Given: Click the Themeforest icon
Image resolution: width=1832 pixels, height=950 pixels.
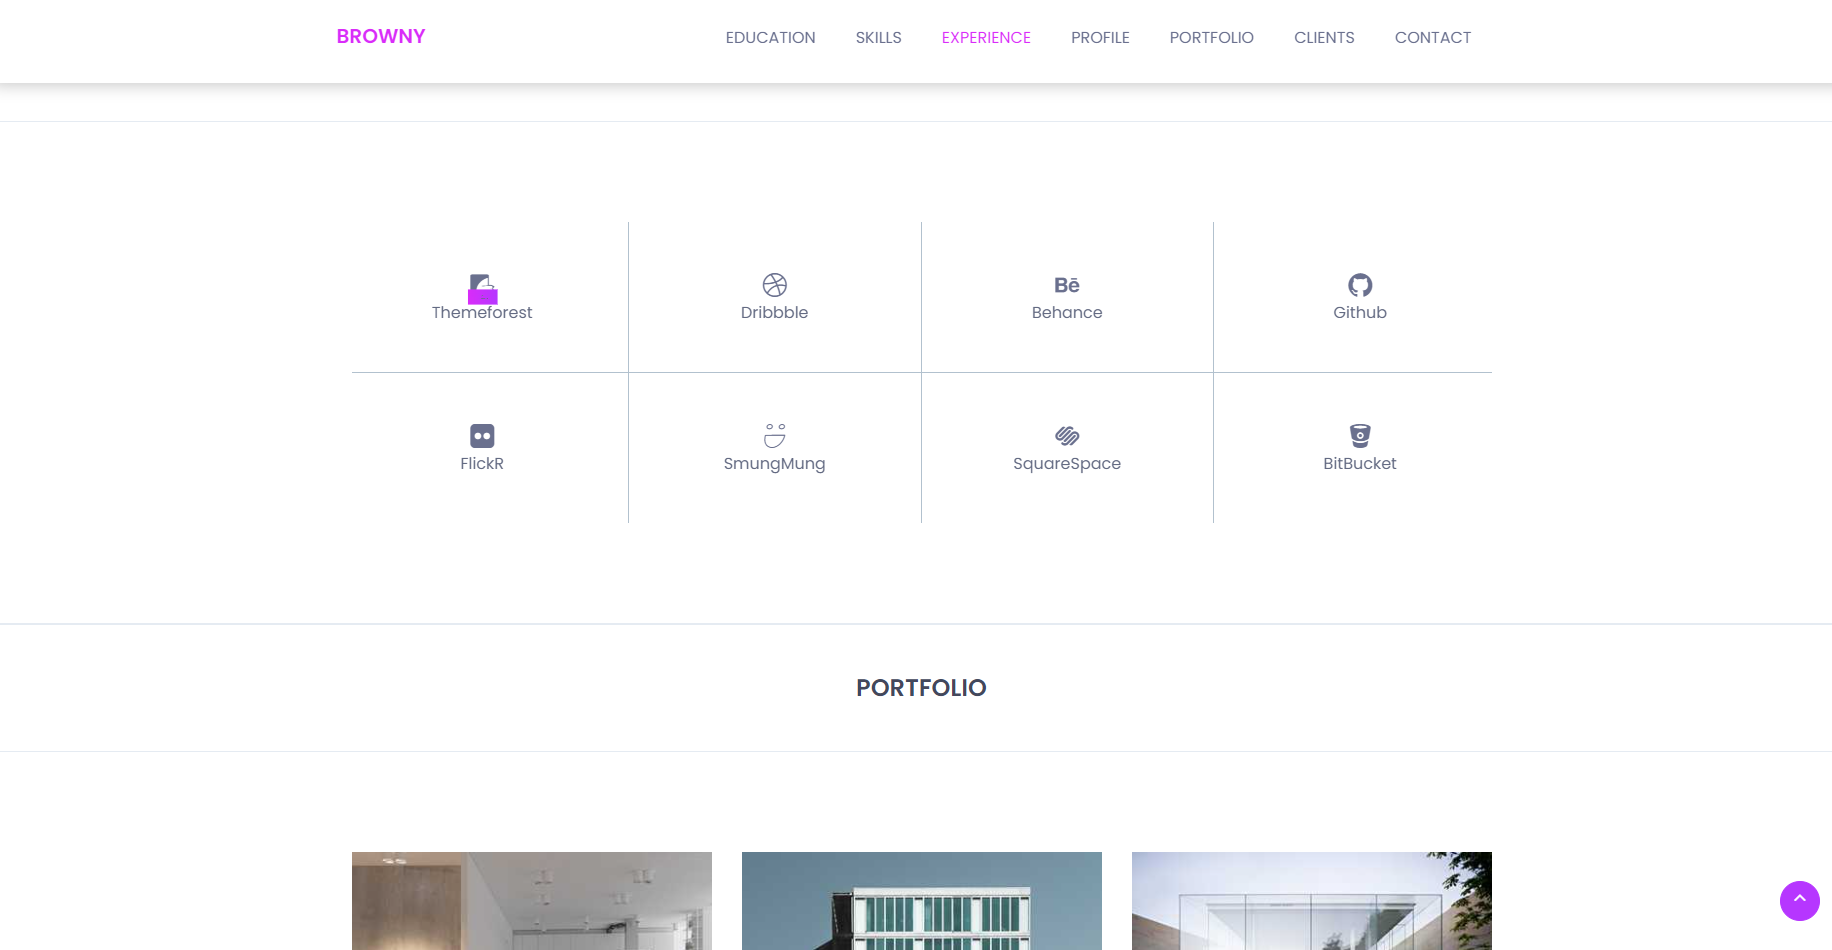Looking at the screenshot, I should point(482,288).
